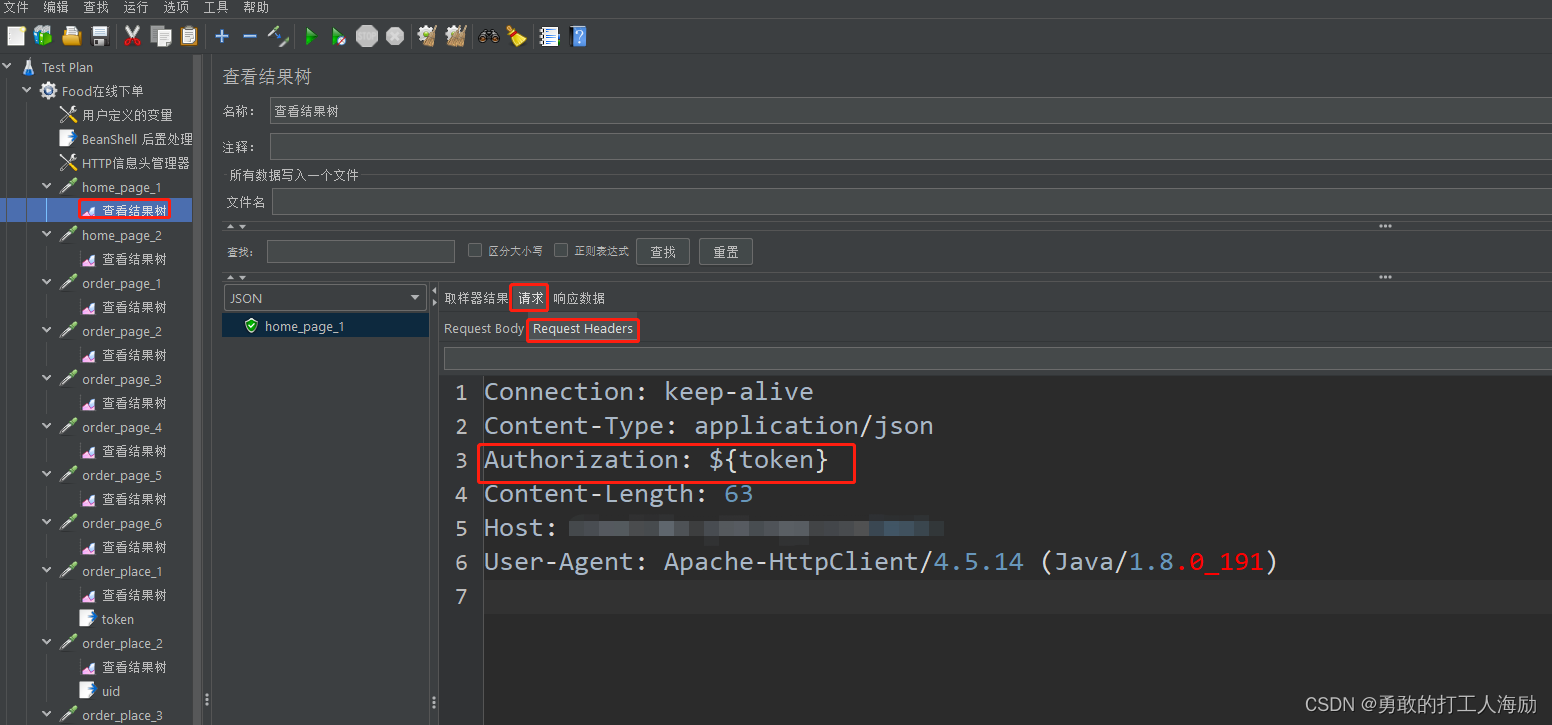Viewport: 1552px width, 725px height.
Task: Open the 编辑 menu
Action: pos(56,7)
